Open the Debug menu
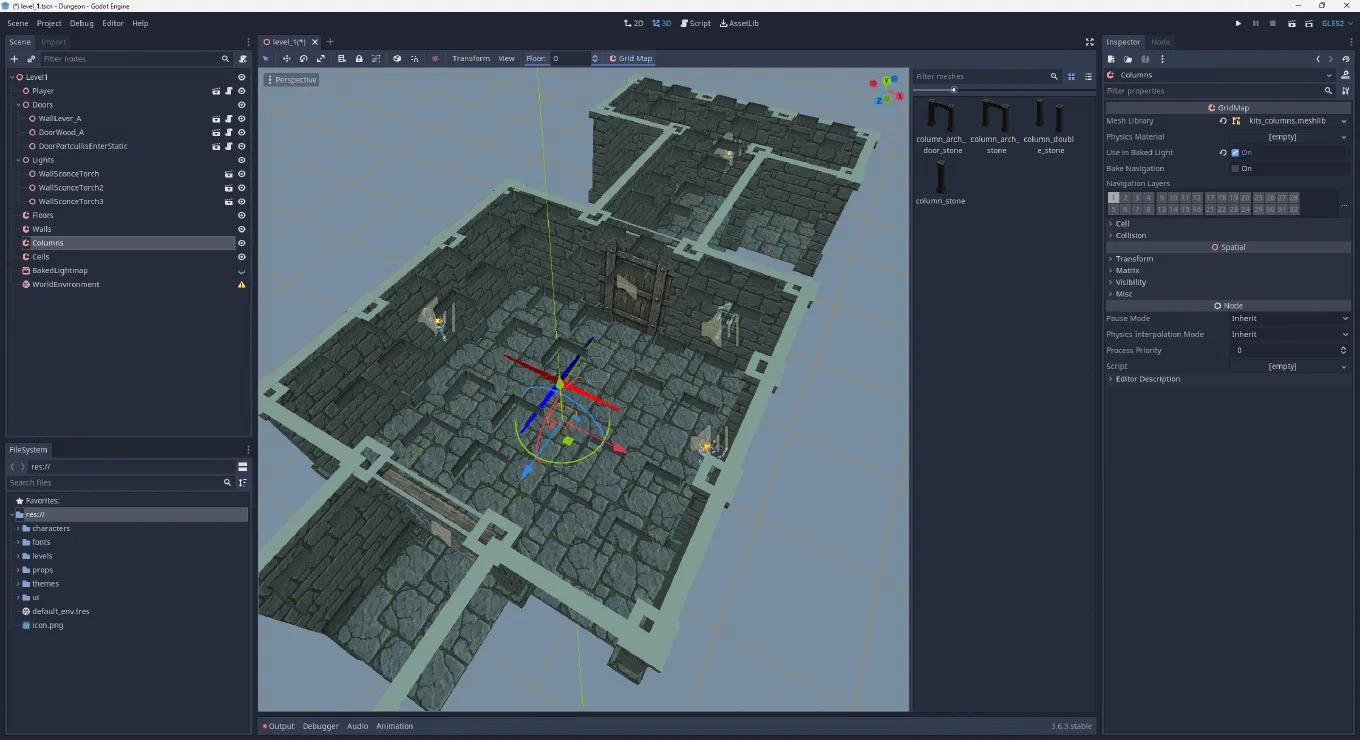 tap(82, 23)
